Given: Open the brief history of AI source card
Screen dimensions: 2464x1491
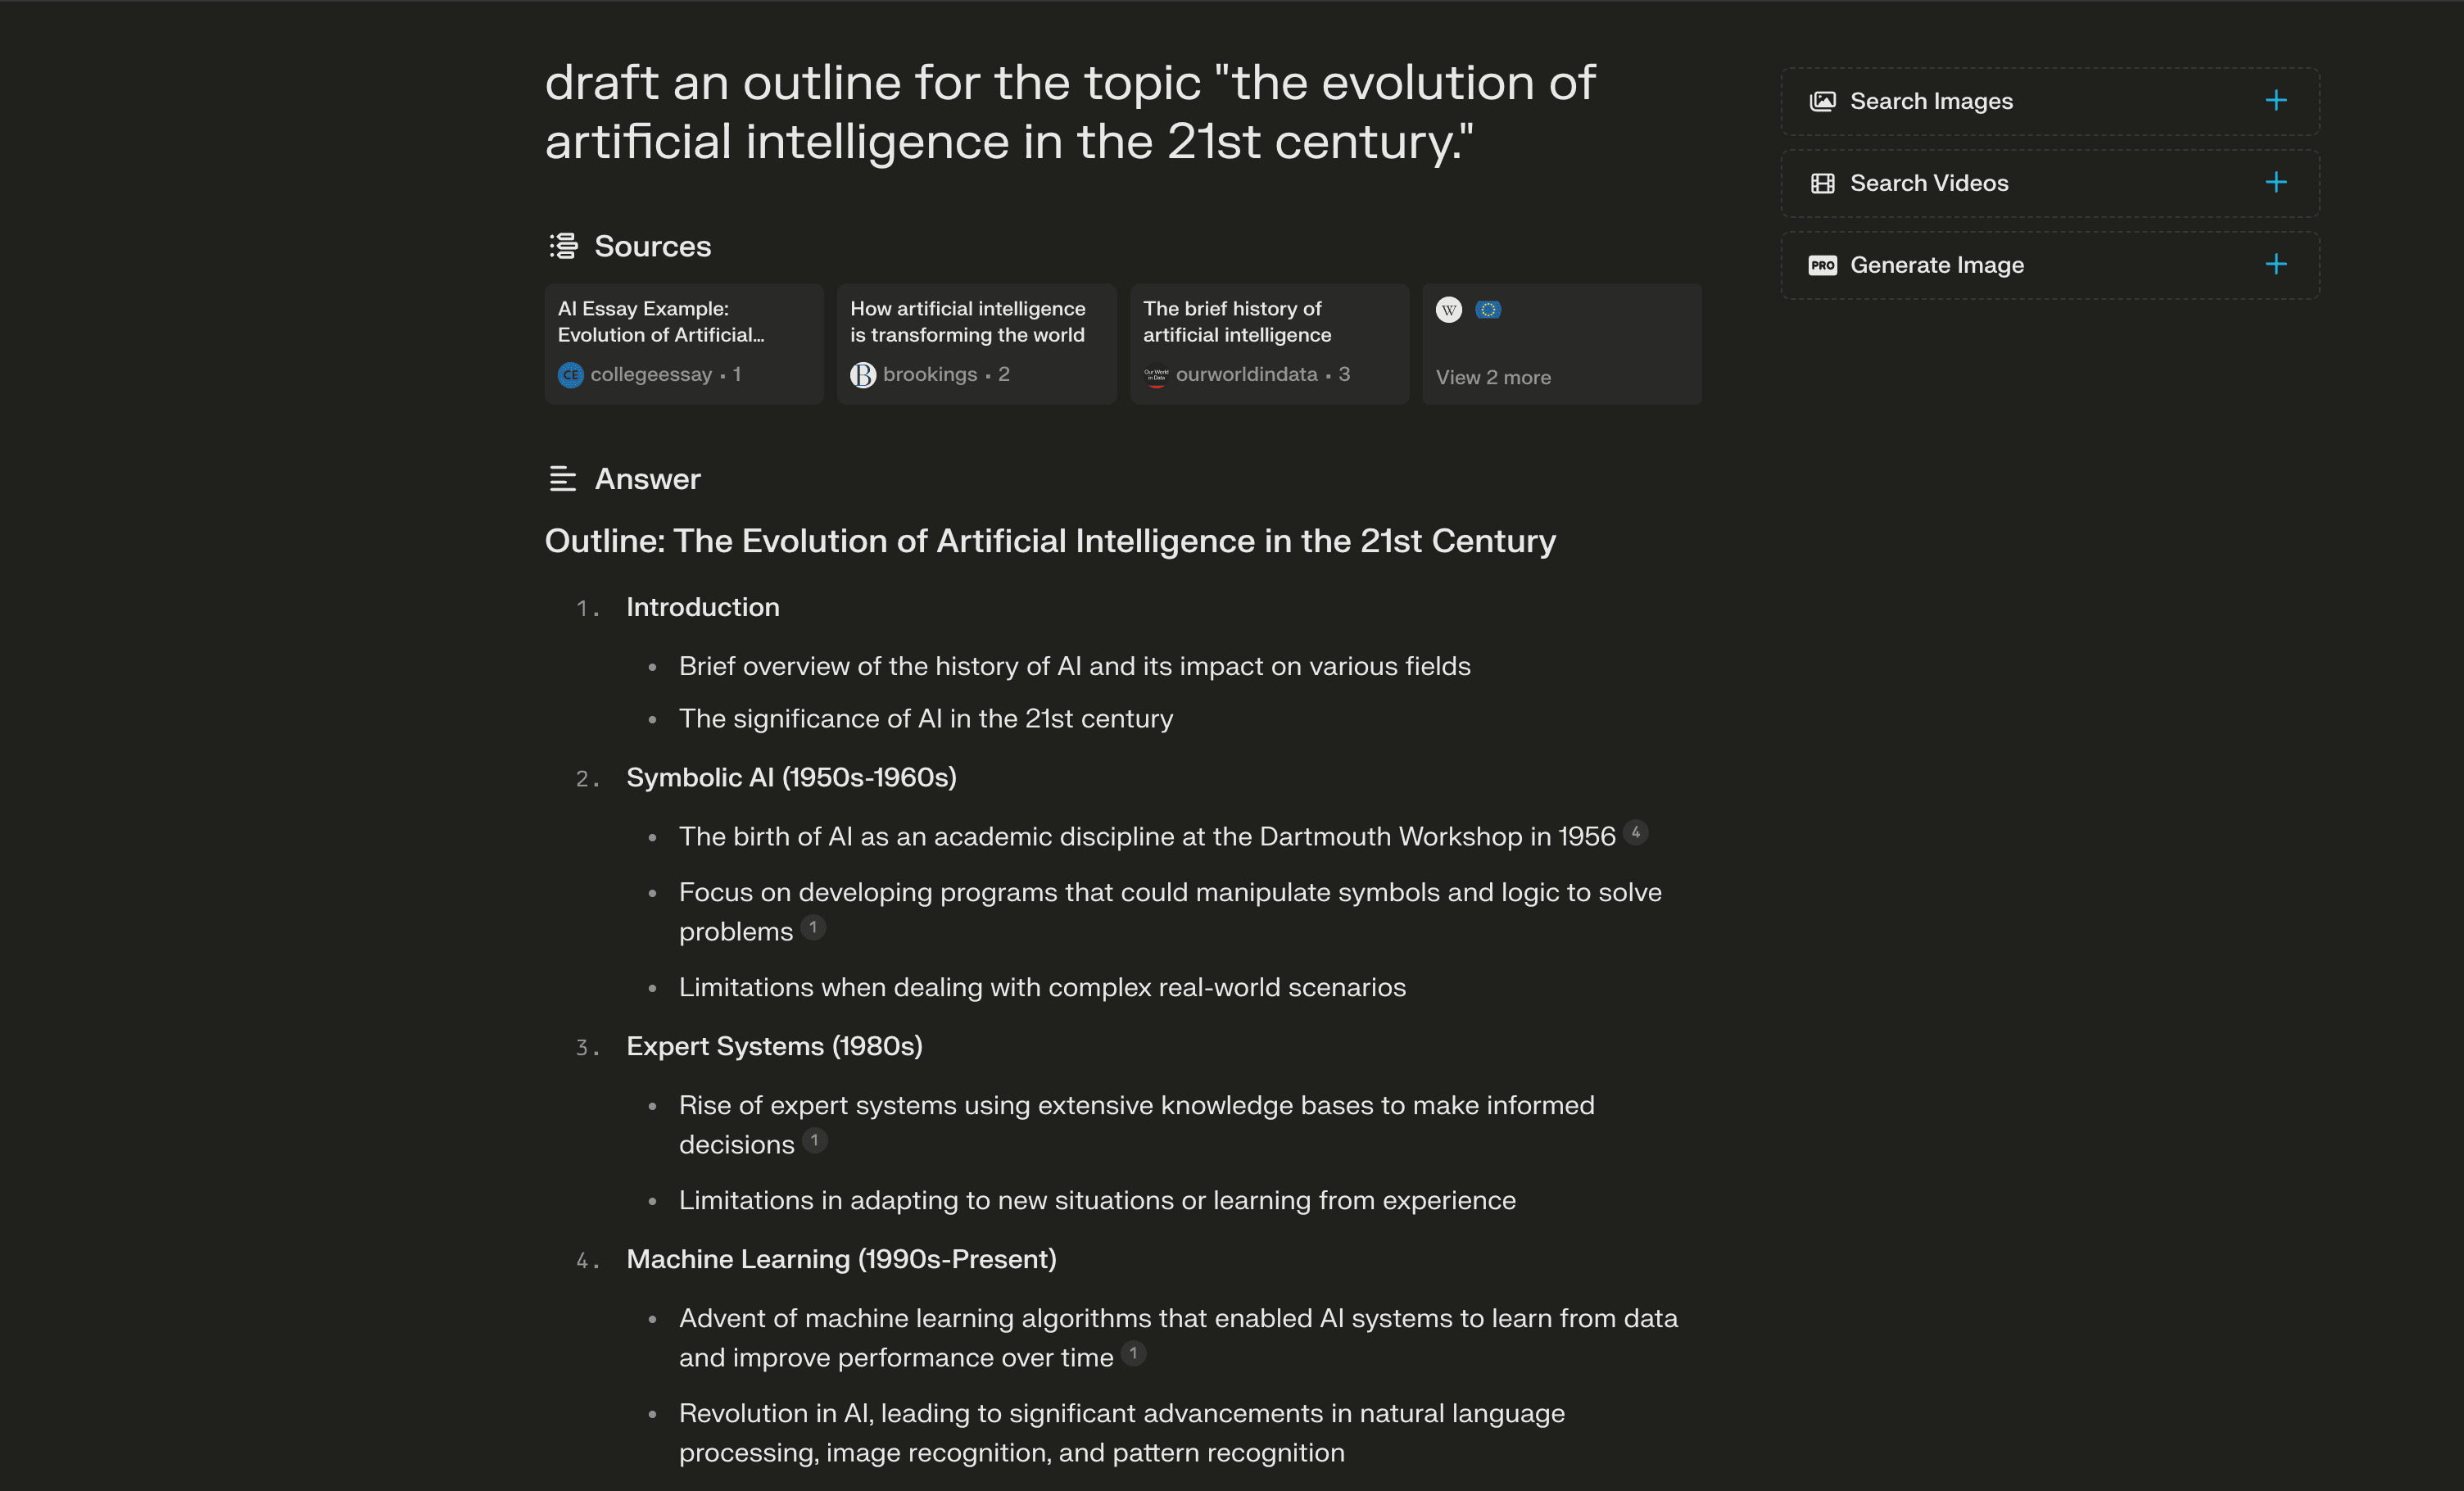Looking at the screenshot, I should [1269, 344].
